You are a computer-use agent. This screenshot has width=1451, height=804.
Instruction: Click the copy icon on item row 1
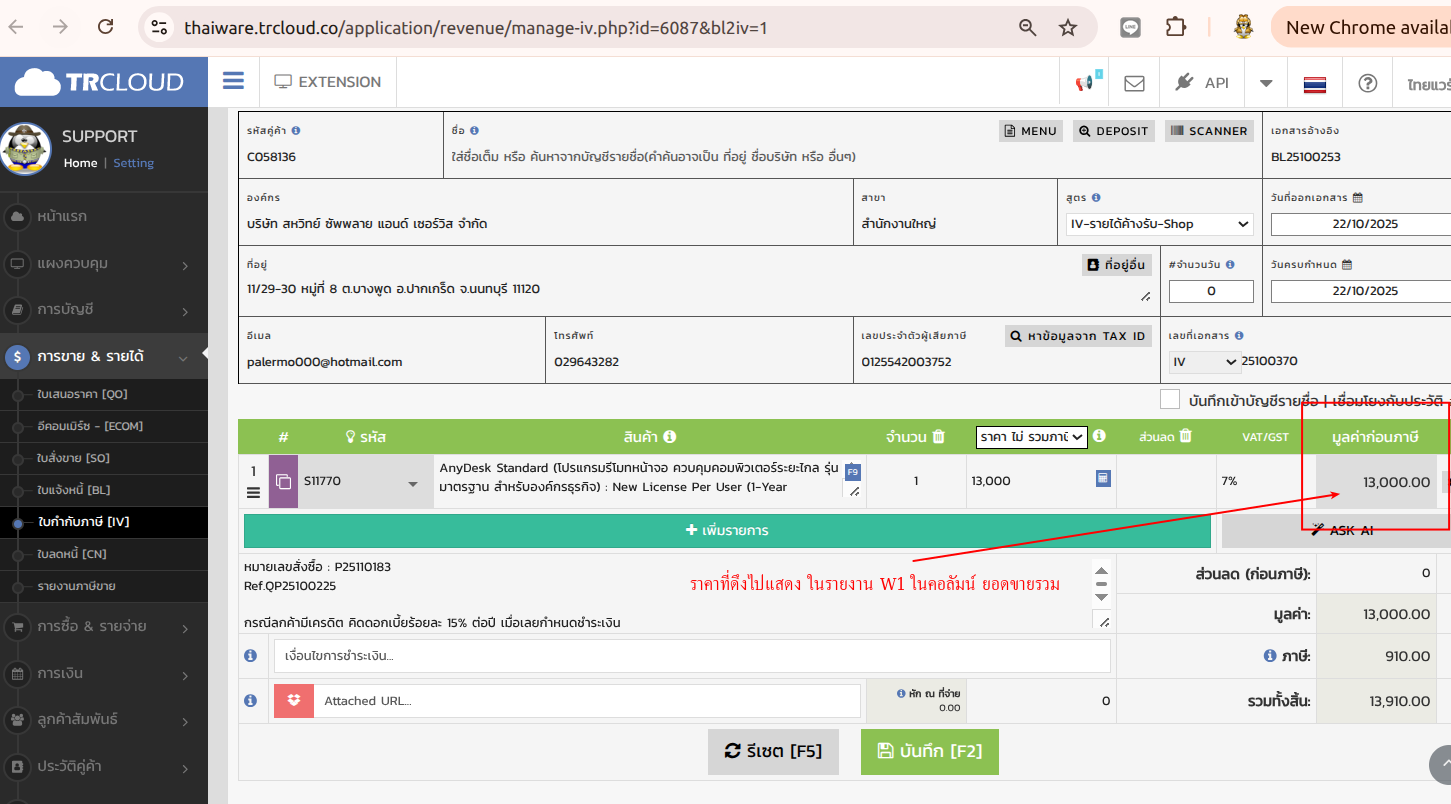(284, 481)
